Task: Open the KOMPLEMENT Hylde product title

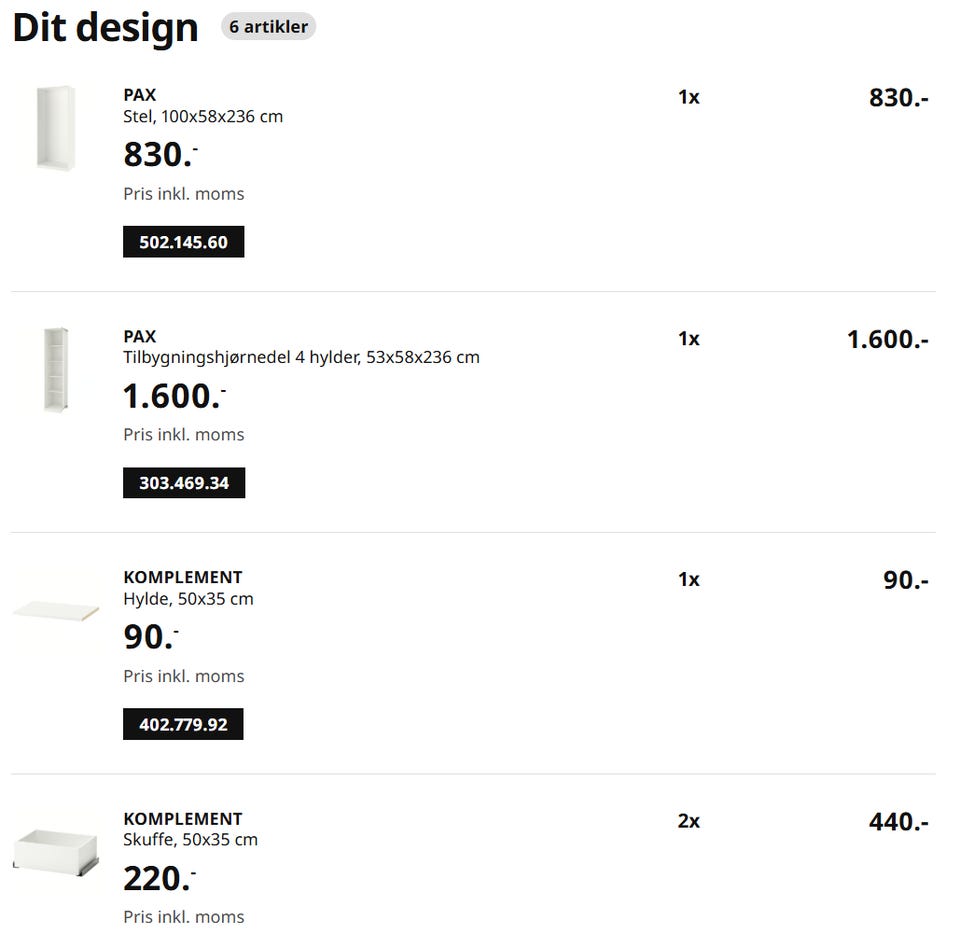Action: (183, 577)
